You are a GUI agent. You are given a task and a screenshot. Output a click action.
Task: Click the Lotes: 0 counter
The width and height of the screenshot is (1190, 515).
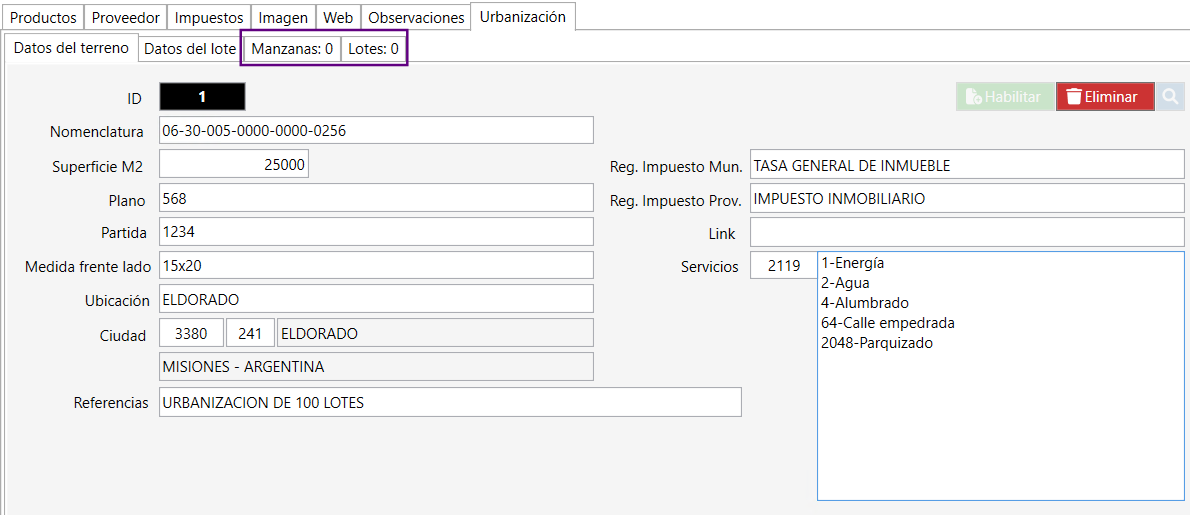[x=373, y=48]
